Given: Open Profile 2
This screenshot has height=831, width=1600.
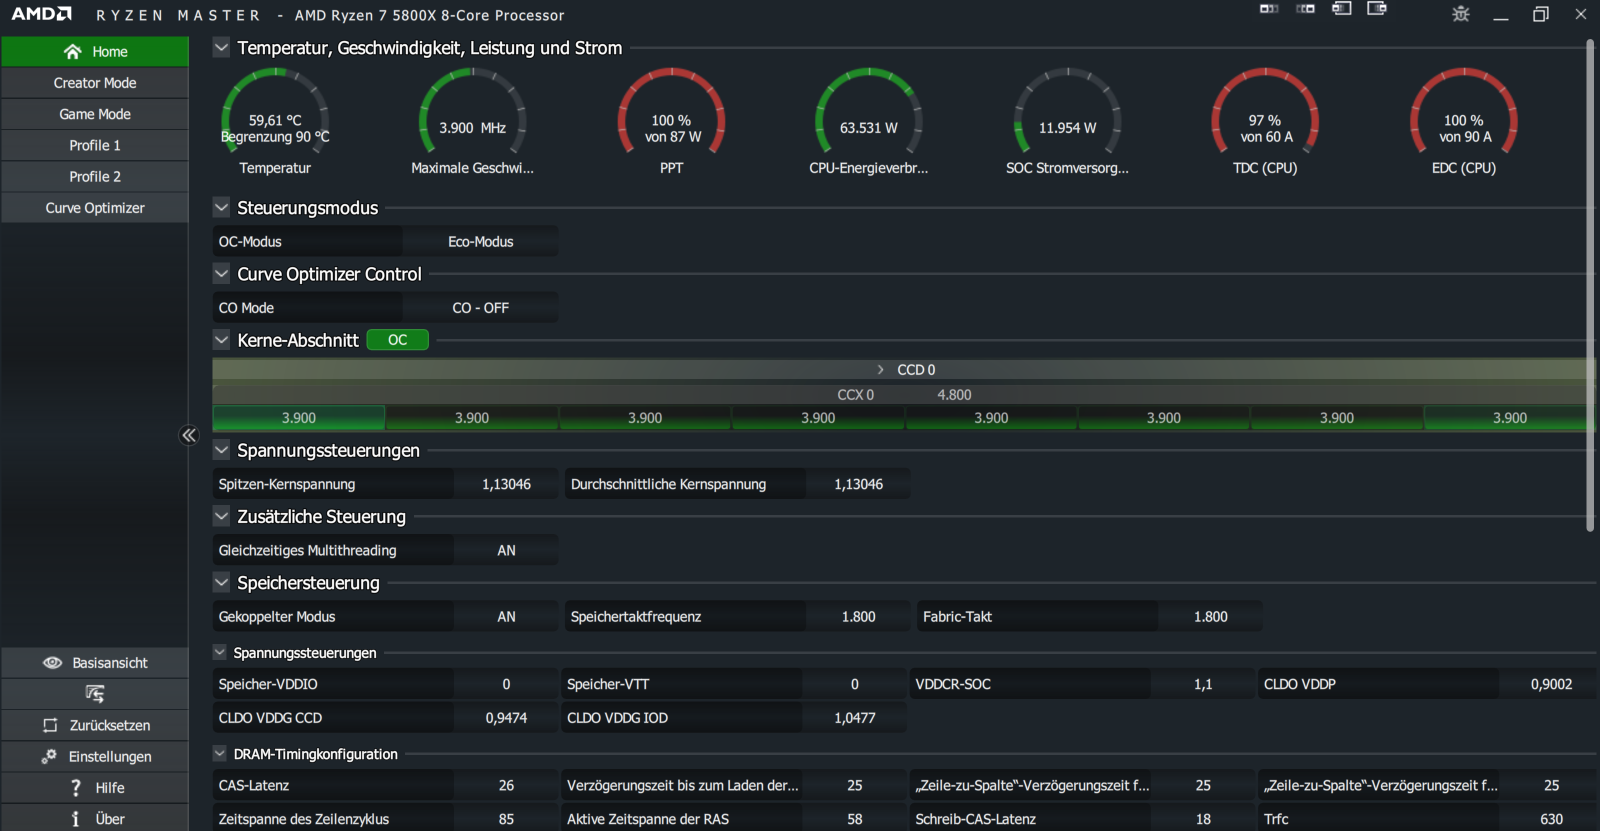Looking at the screenshot, I should [x=95, y=176].
